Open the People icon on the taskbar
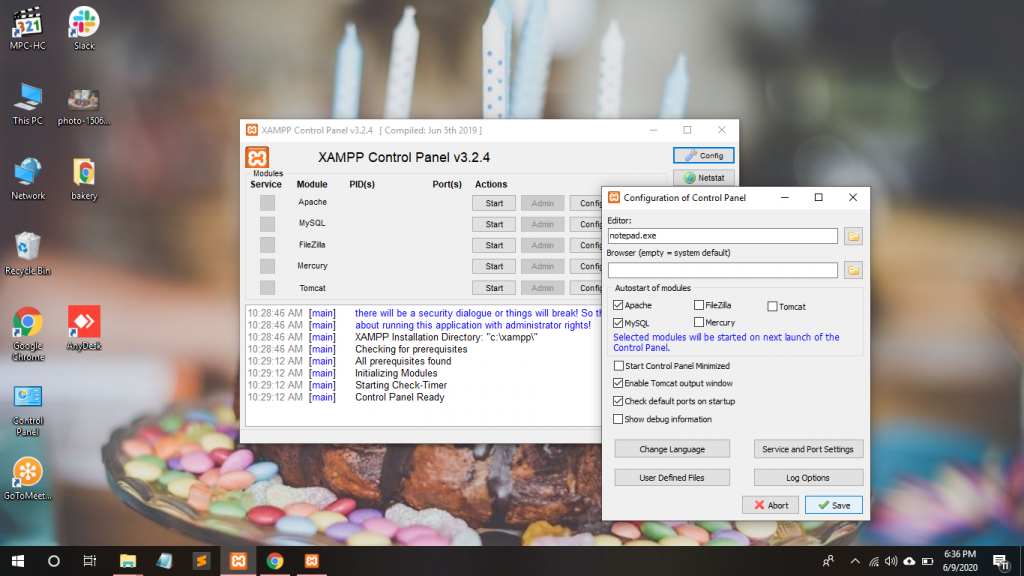Image resolution: width=1024 pixels, height=576 pixels. click(x=828, y=561)
